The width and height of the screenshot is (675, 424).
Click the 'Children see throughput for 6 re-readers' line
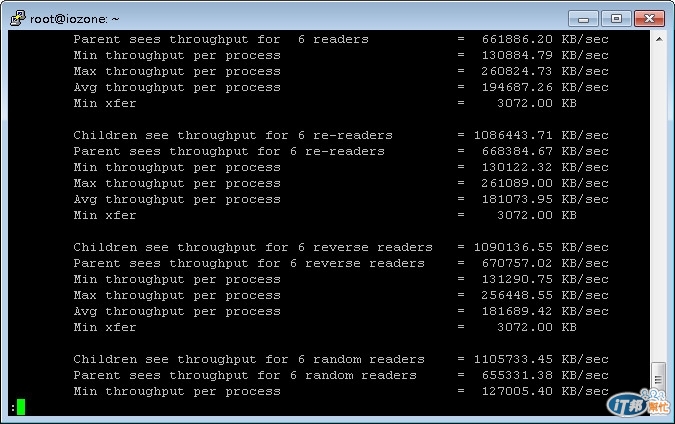click(233, 135)
